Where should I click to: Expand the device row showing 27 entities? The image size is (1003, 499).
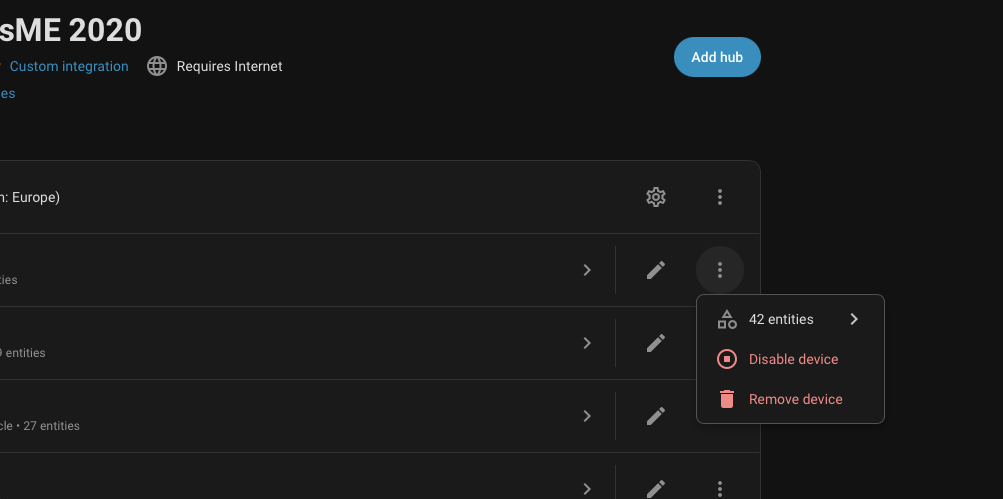click(x=587, y=416)
